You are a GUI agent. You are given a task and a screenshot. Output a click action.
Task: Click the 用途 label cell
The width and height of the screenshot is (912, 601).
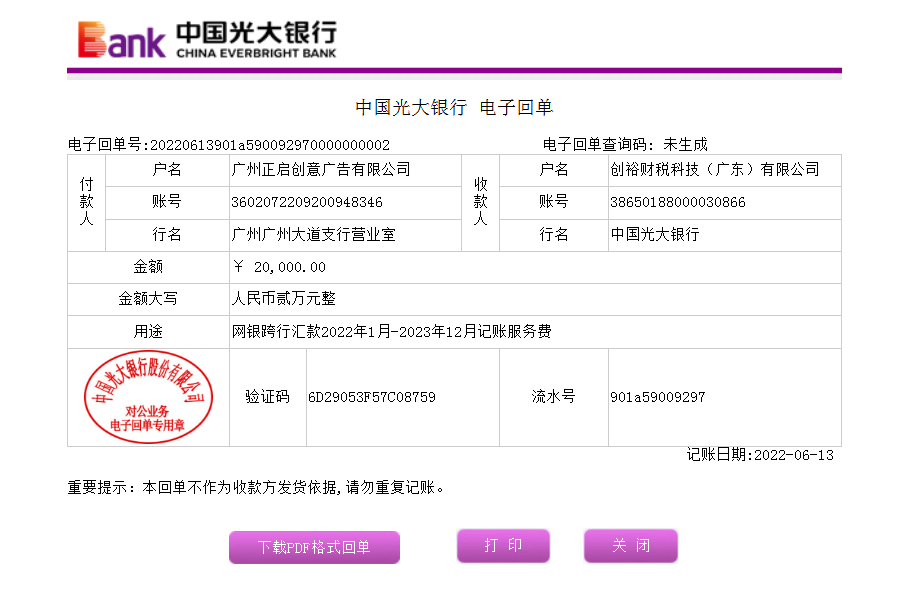(x=148, y=332)
